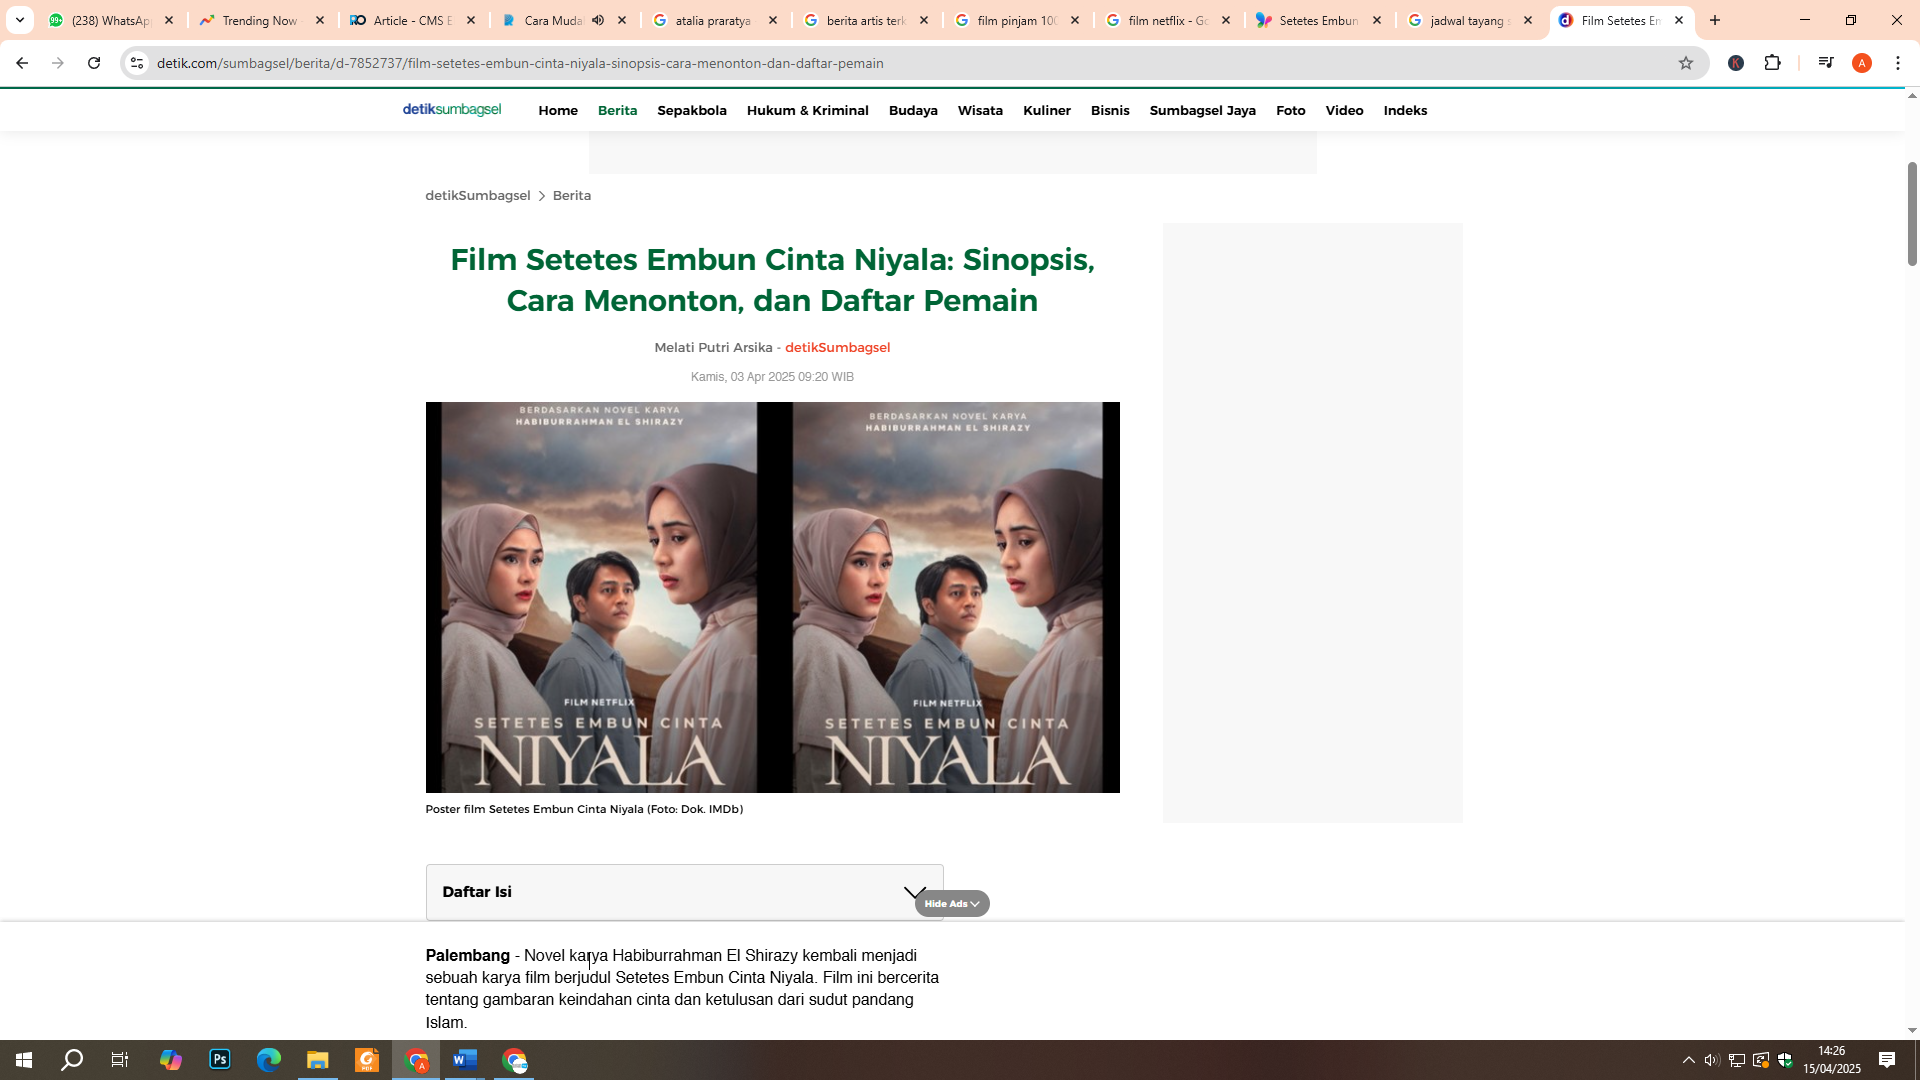
Task: Launch Copilot from the taskbar
Action: [171, 1060]
